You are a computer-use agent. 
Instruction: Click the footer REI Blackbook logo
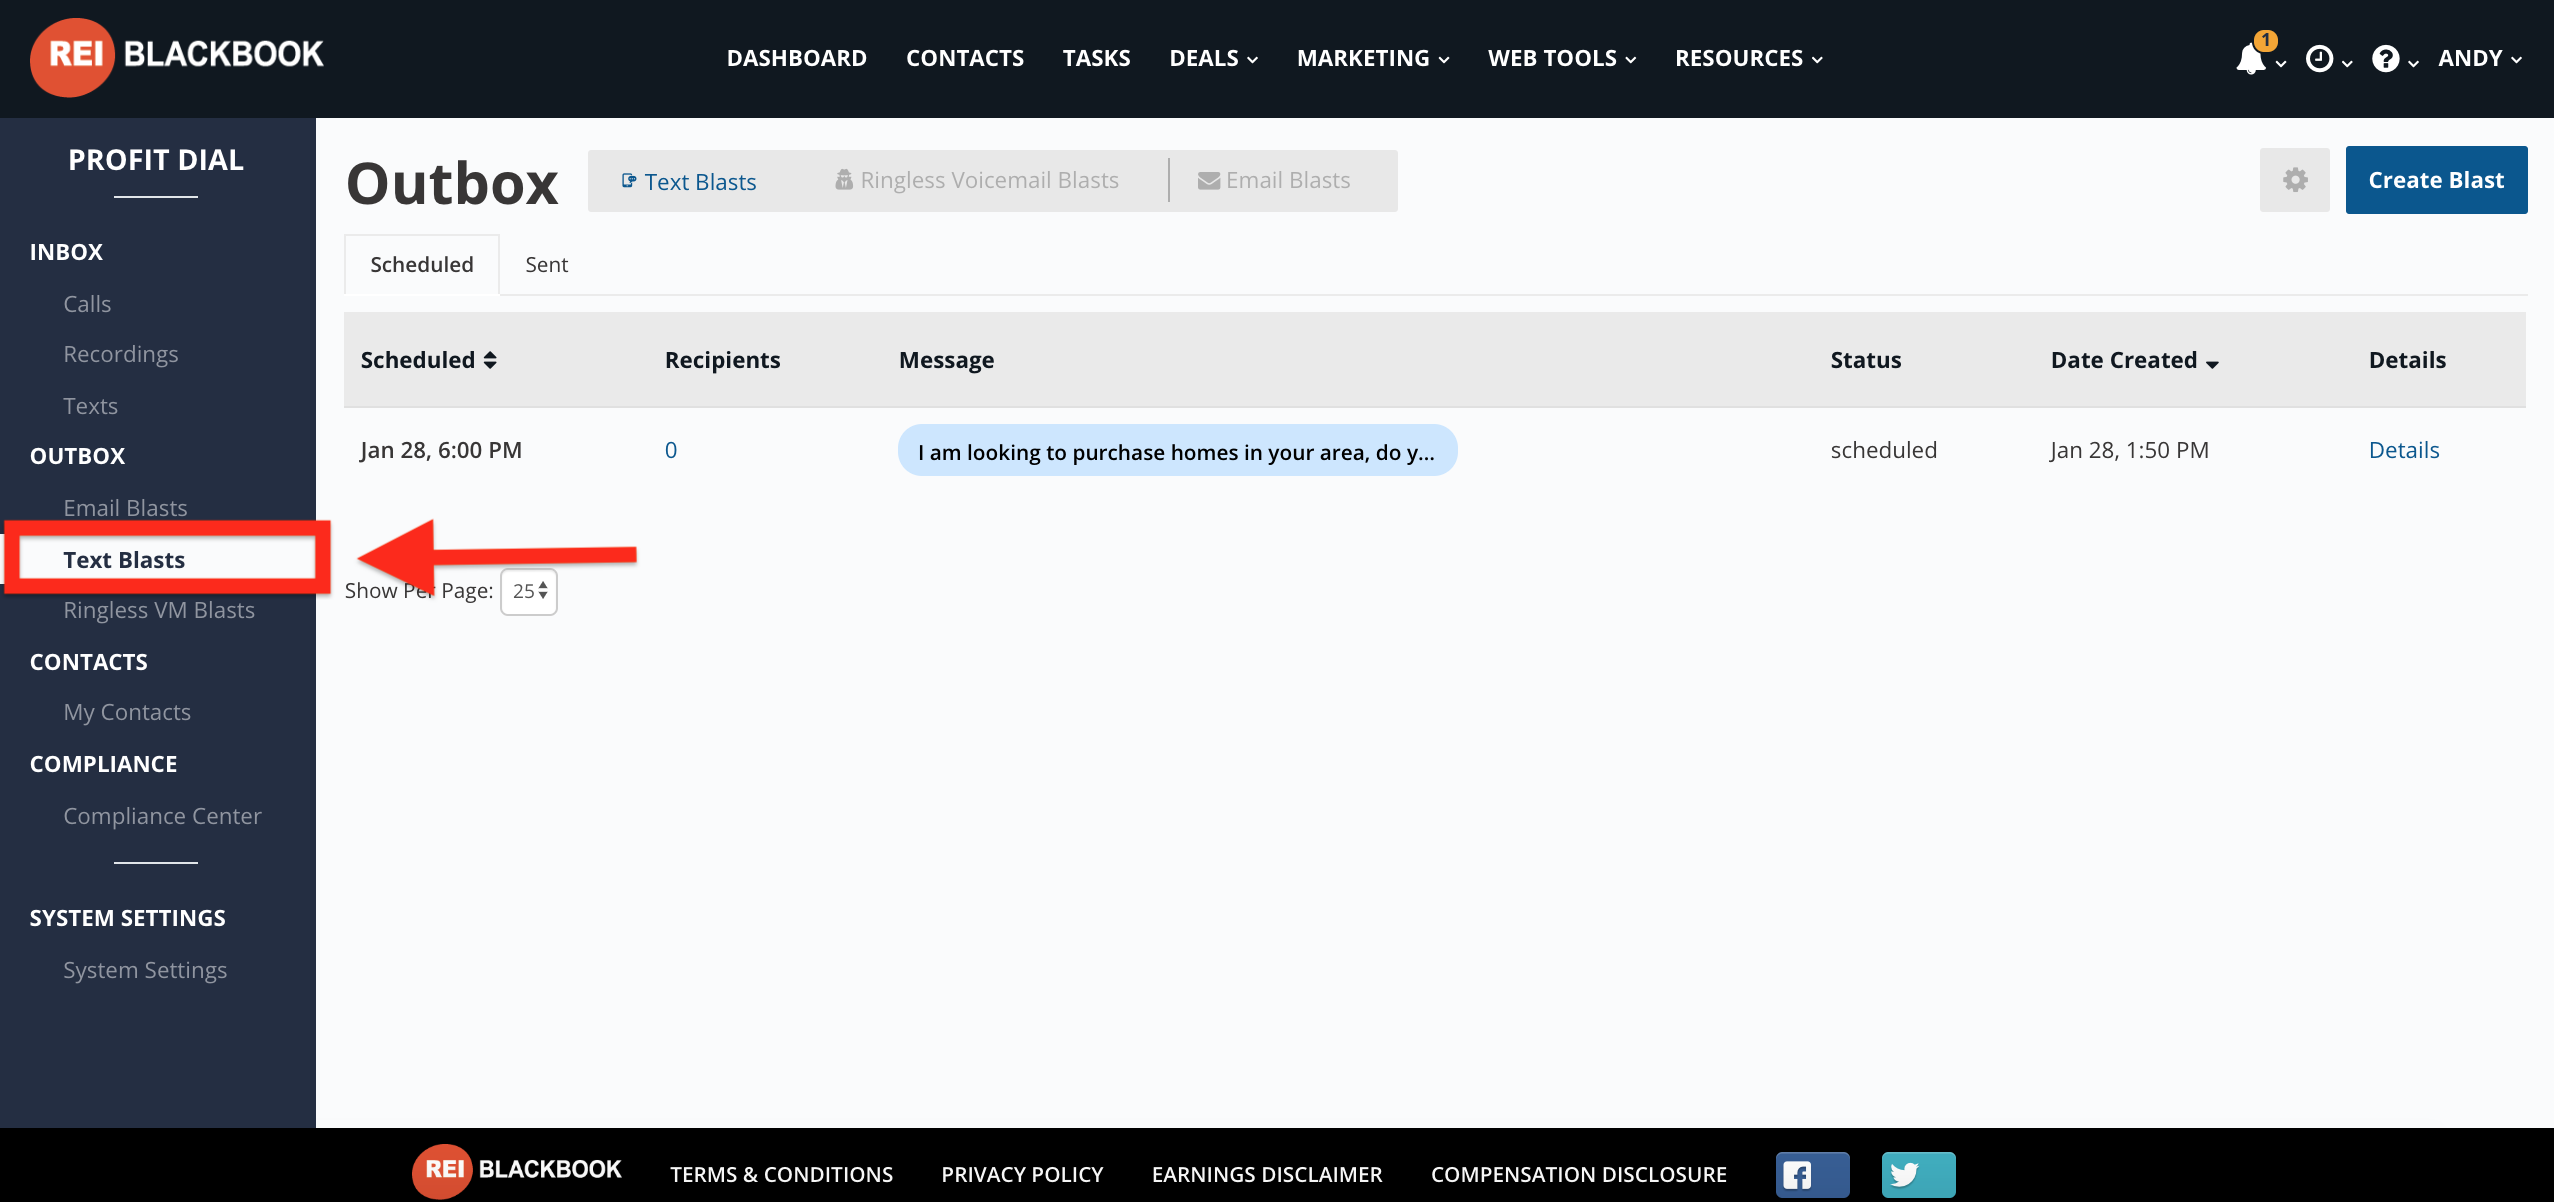(517, 1170)
